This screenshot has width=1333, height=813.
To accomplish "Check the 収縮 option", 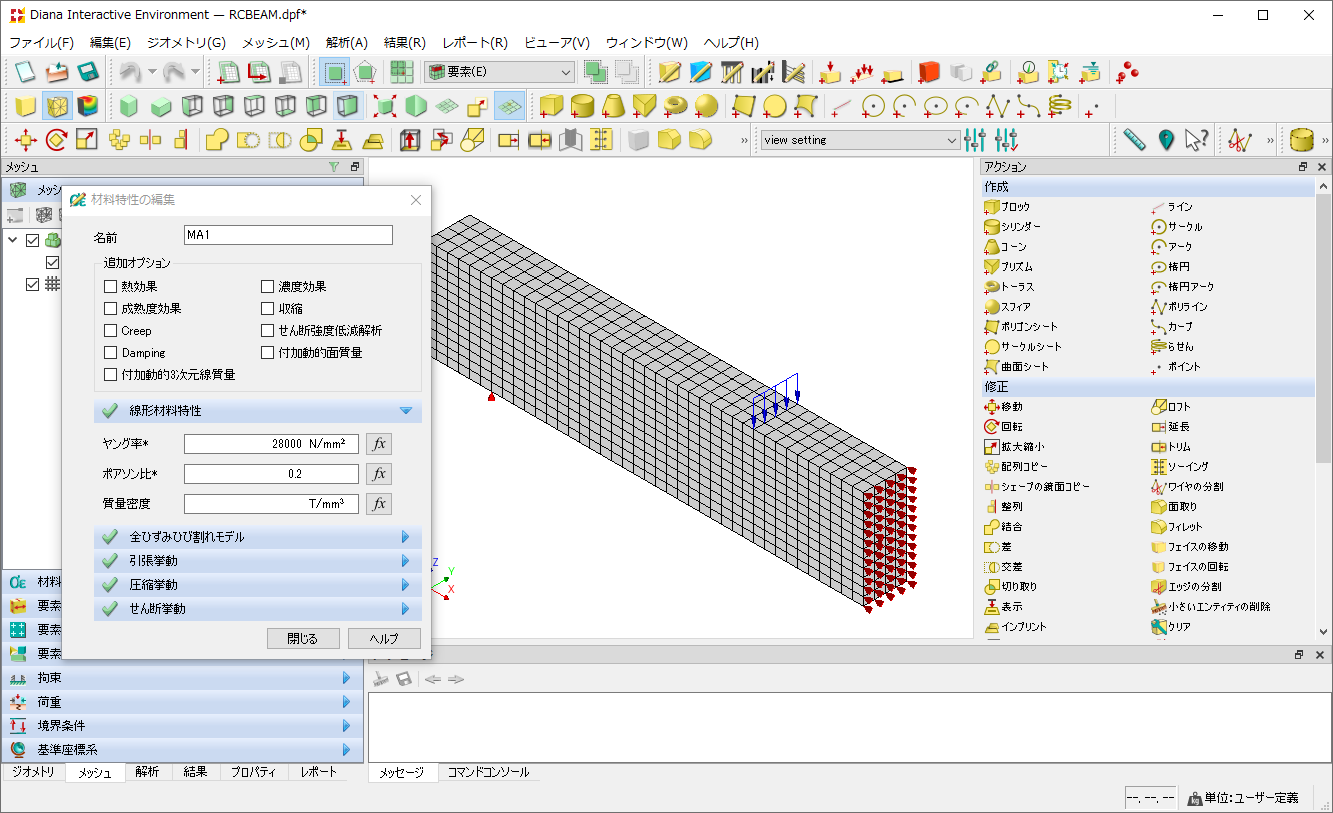I will pos(267,309).
